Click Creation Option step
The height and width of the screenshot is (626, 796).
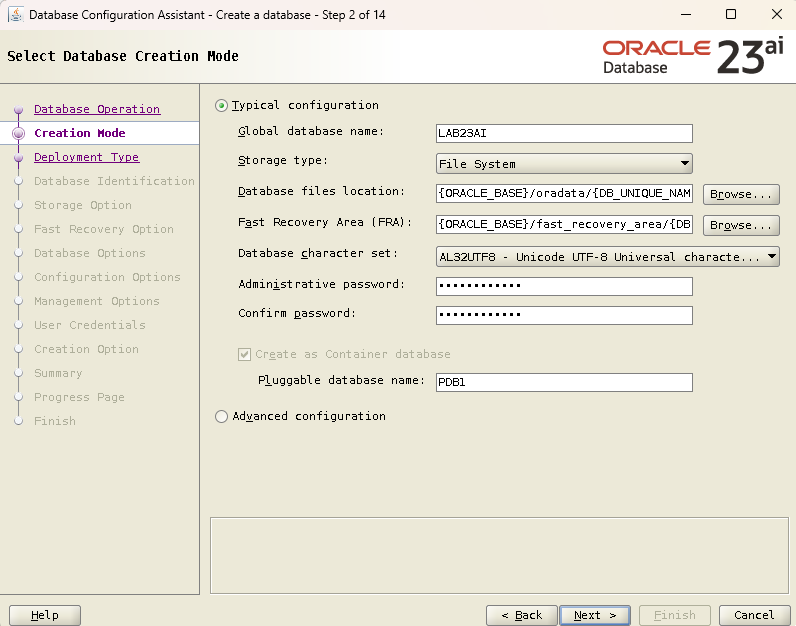tap(86, 349)
